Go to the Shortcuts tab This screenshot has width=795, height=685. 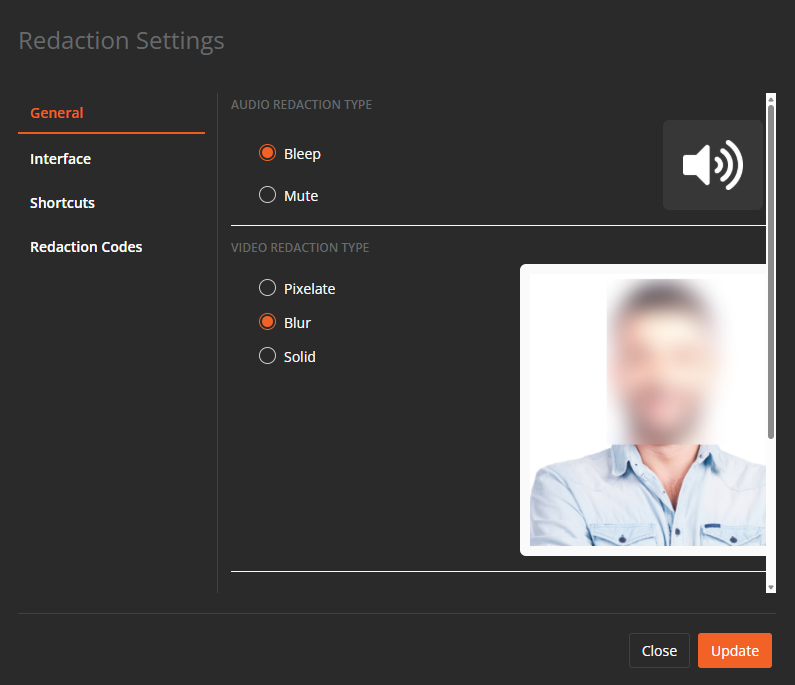pyautogui.click(x=62, y=203)
